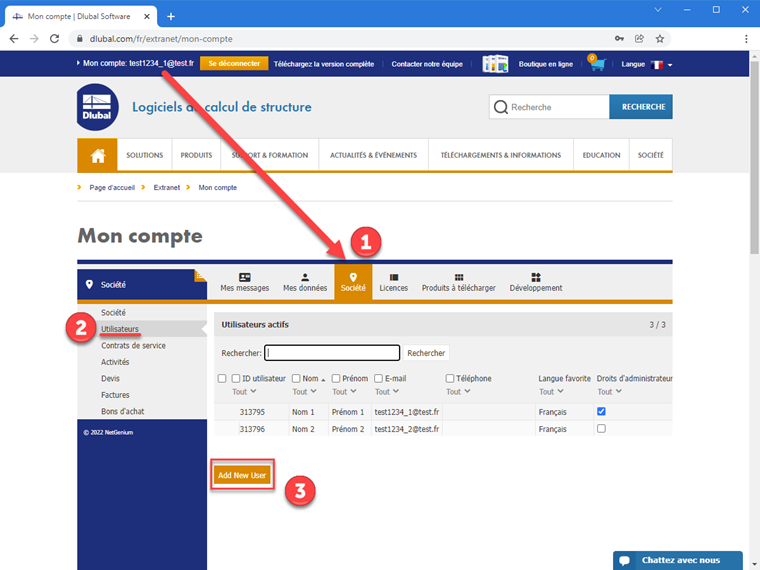Viewport: 760px width, 570px height.
Task: Click the Extranet breadcrumb link
Action: click(x=167, y=188)
